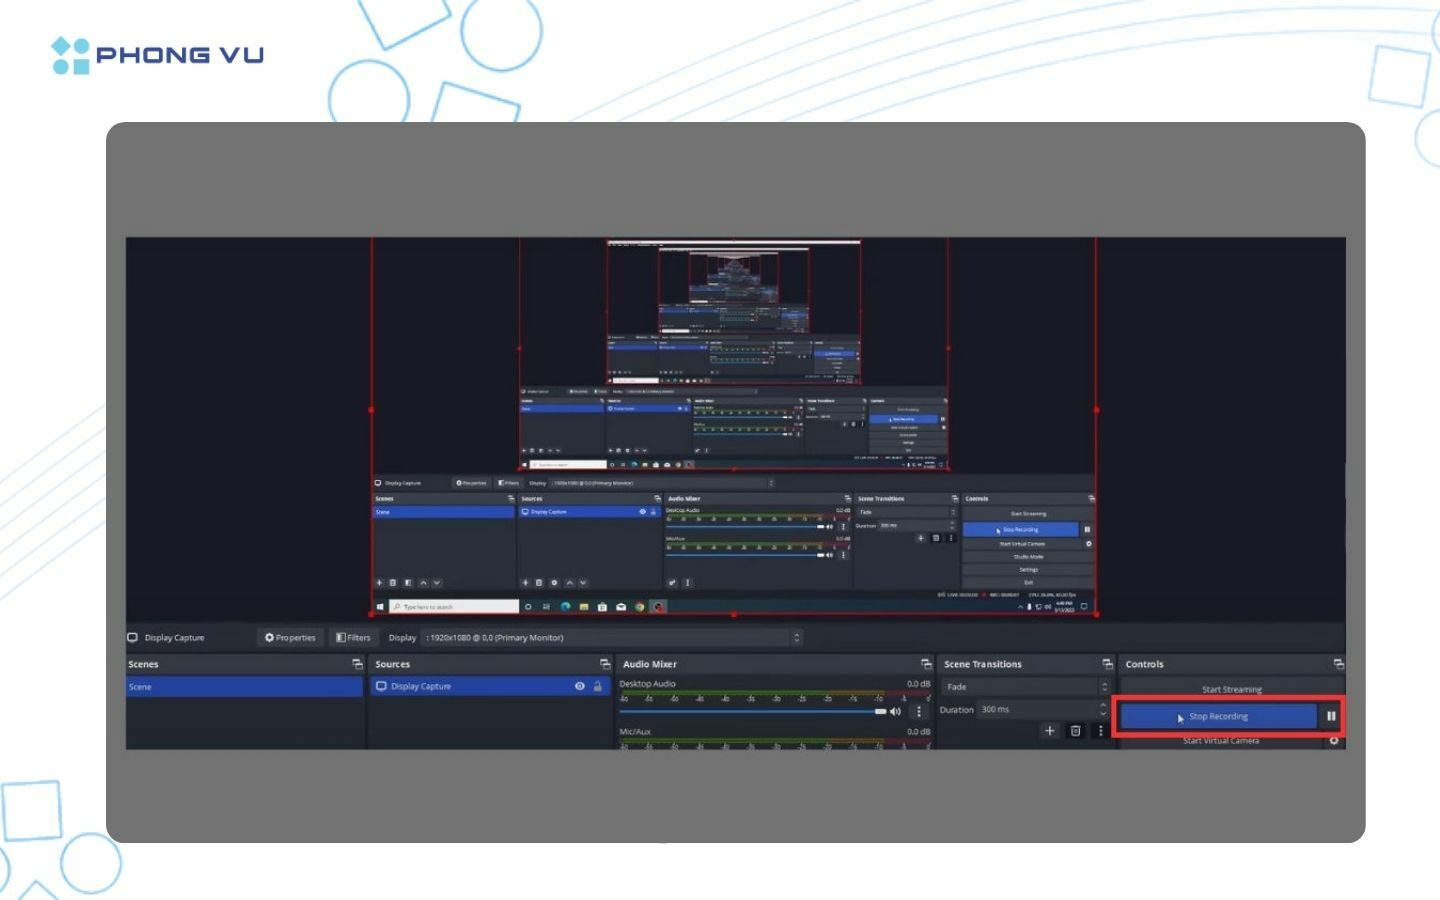Screen dimensions: 1440x900
Task: Toggle visibility eye of Display Capture source
Action: point(580,687)
